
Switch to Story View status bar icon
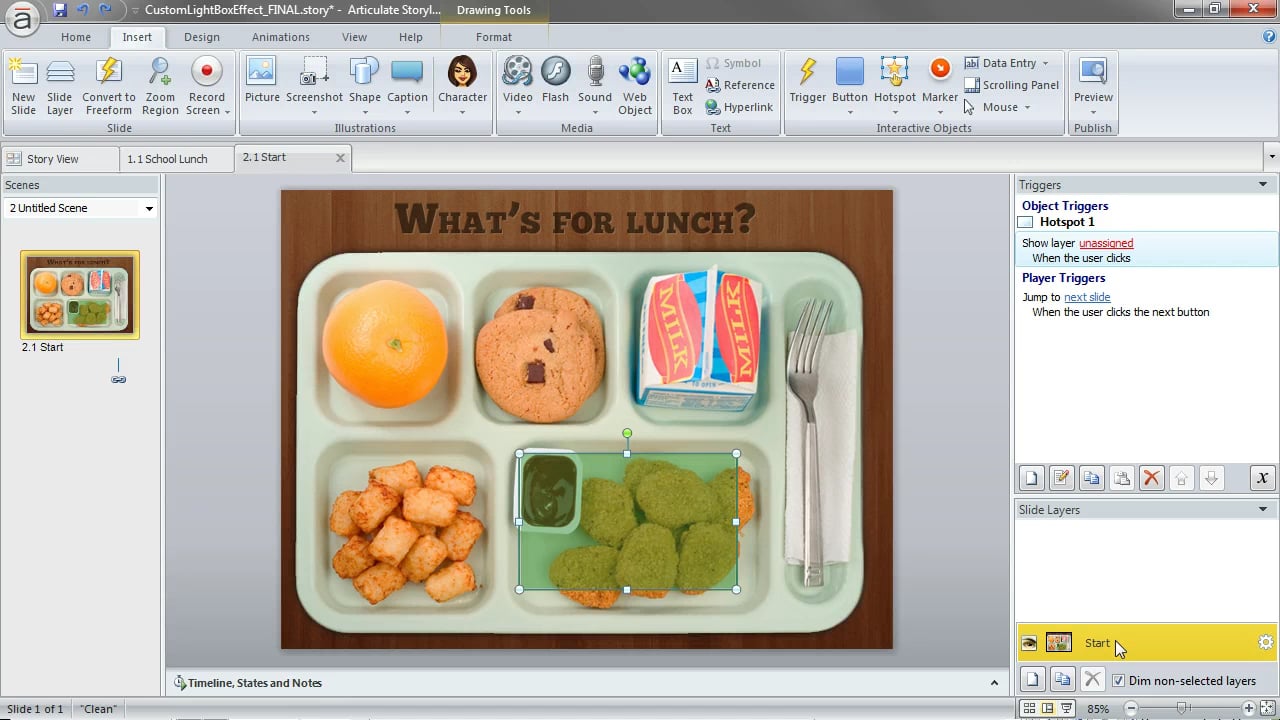click(1027, 708)
